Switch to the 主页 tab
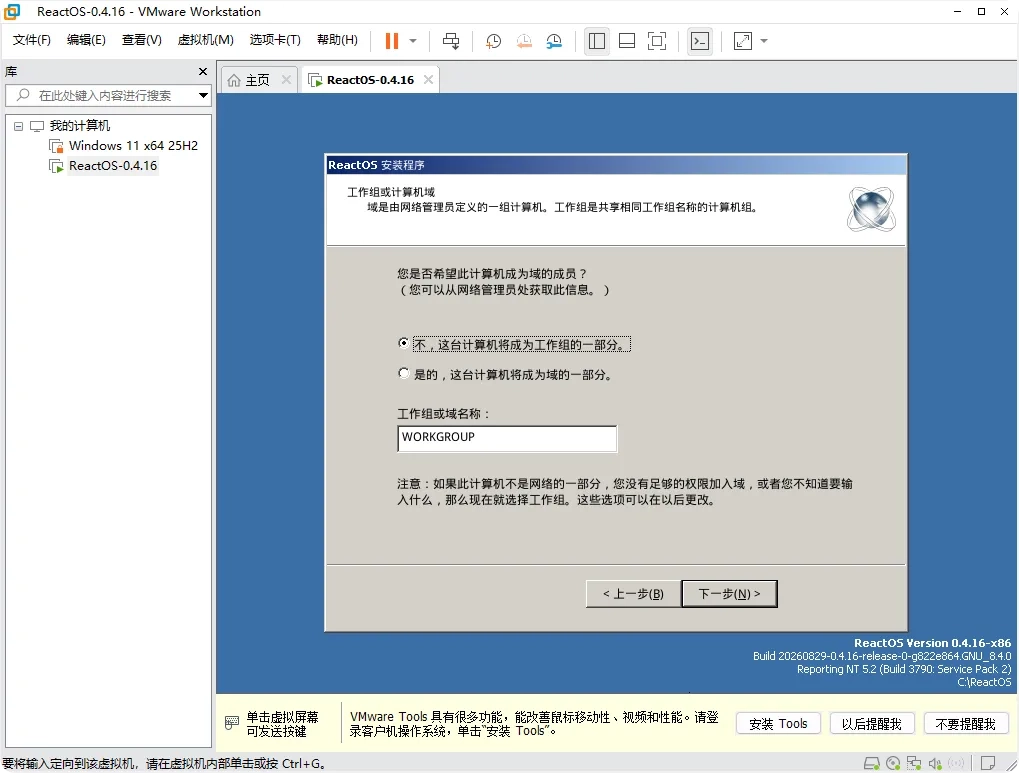The height and width of the screenshot is (773, 1019). 257,80
